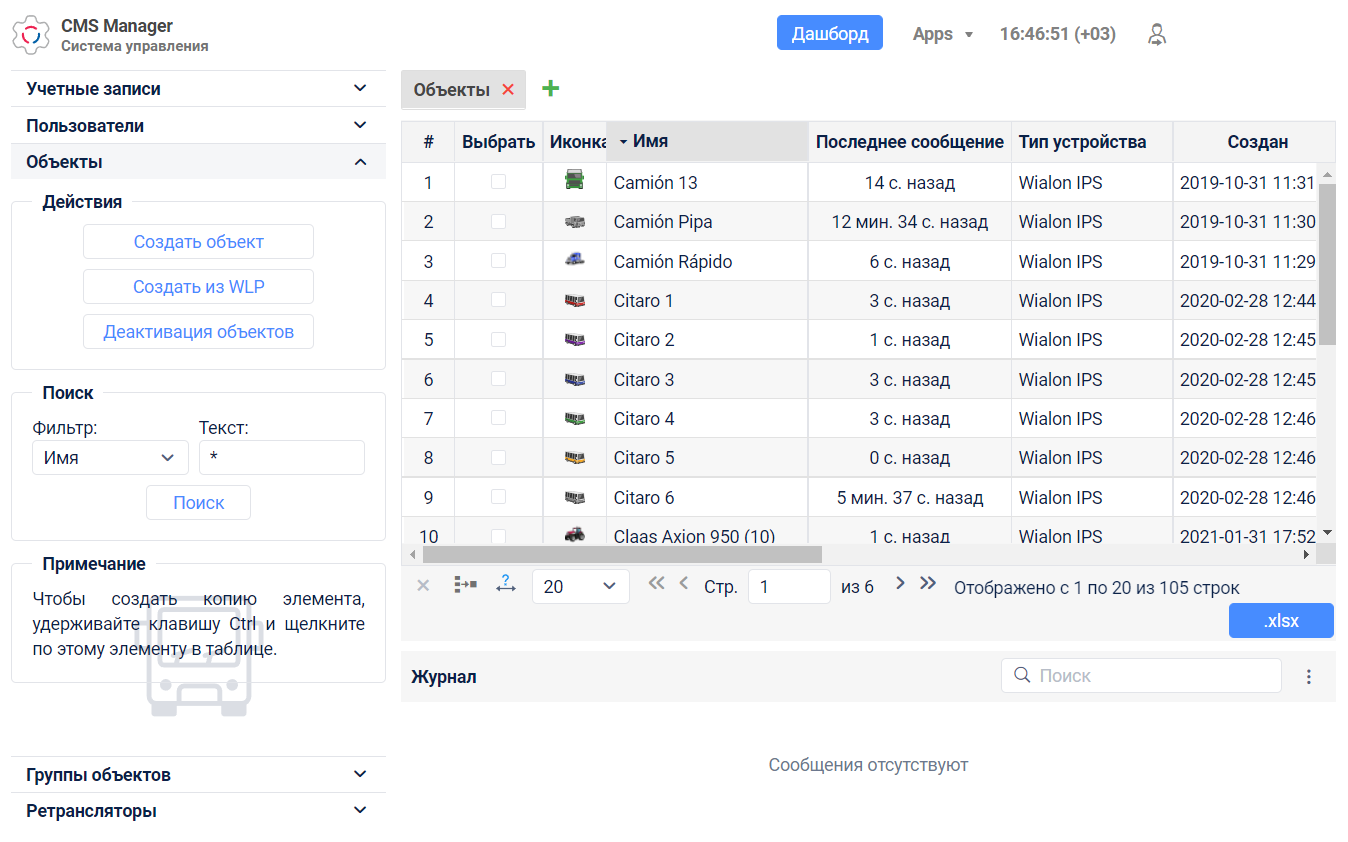Screen dimensions: 1348x842
Task: Open the Фильтр dropdown showing Имя
Action: (x=110, y=458)
